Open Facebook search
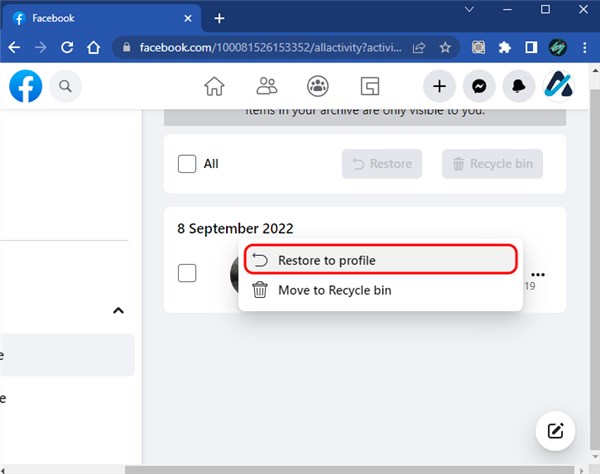Image resolution: width=600 pixels, height=474 pixels. 65,86
